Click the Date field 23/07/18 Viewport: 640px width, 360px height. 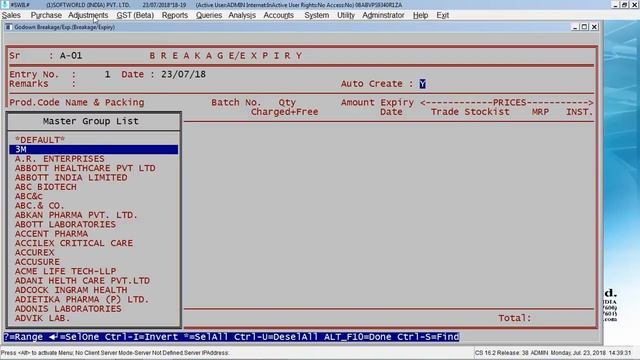point(183,74)
